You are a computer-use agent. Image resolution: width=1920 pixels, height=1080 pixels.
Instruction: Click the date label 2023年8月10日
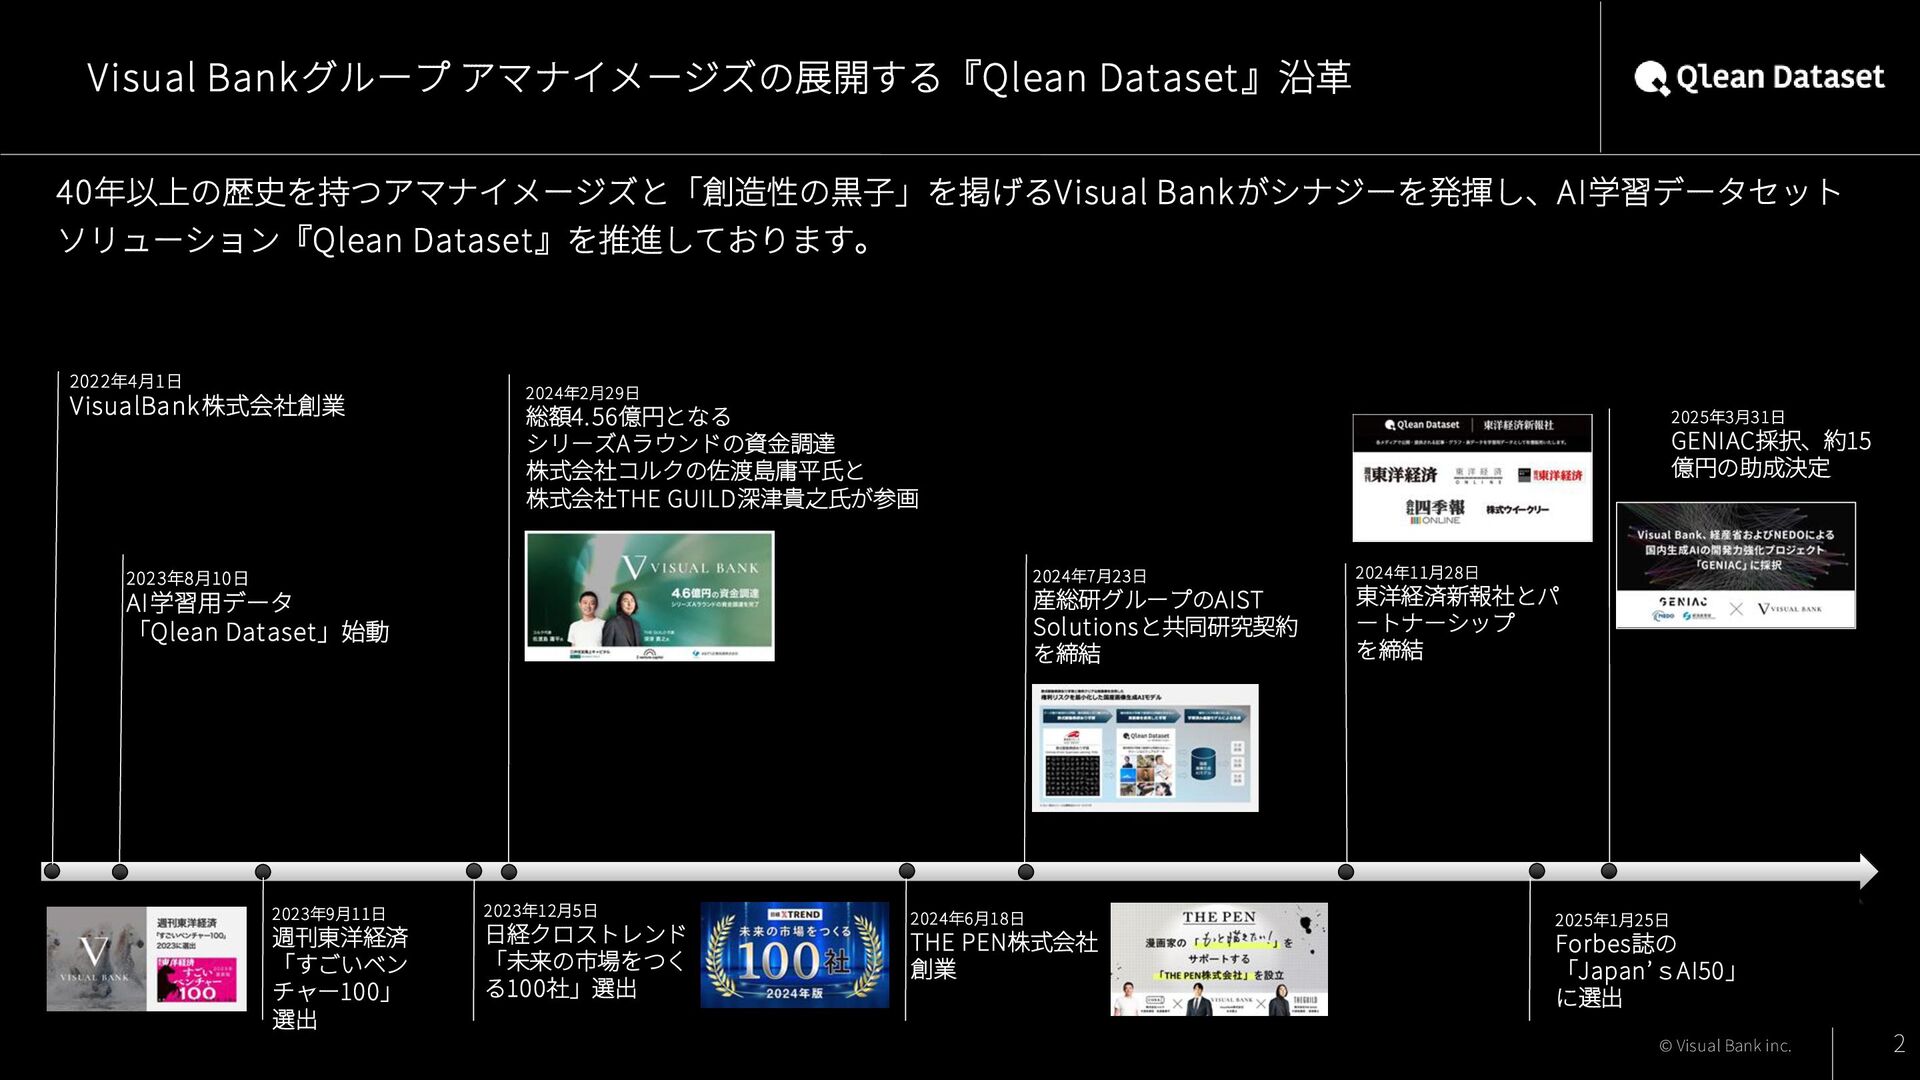(x=187, y=578)
